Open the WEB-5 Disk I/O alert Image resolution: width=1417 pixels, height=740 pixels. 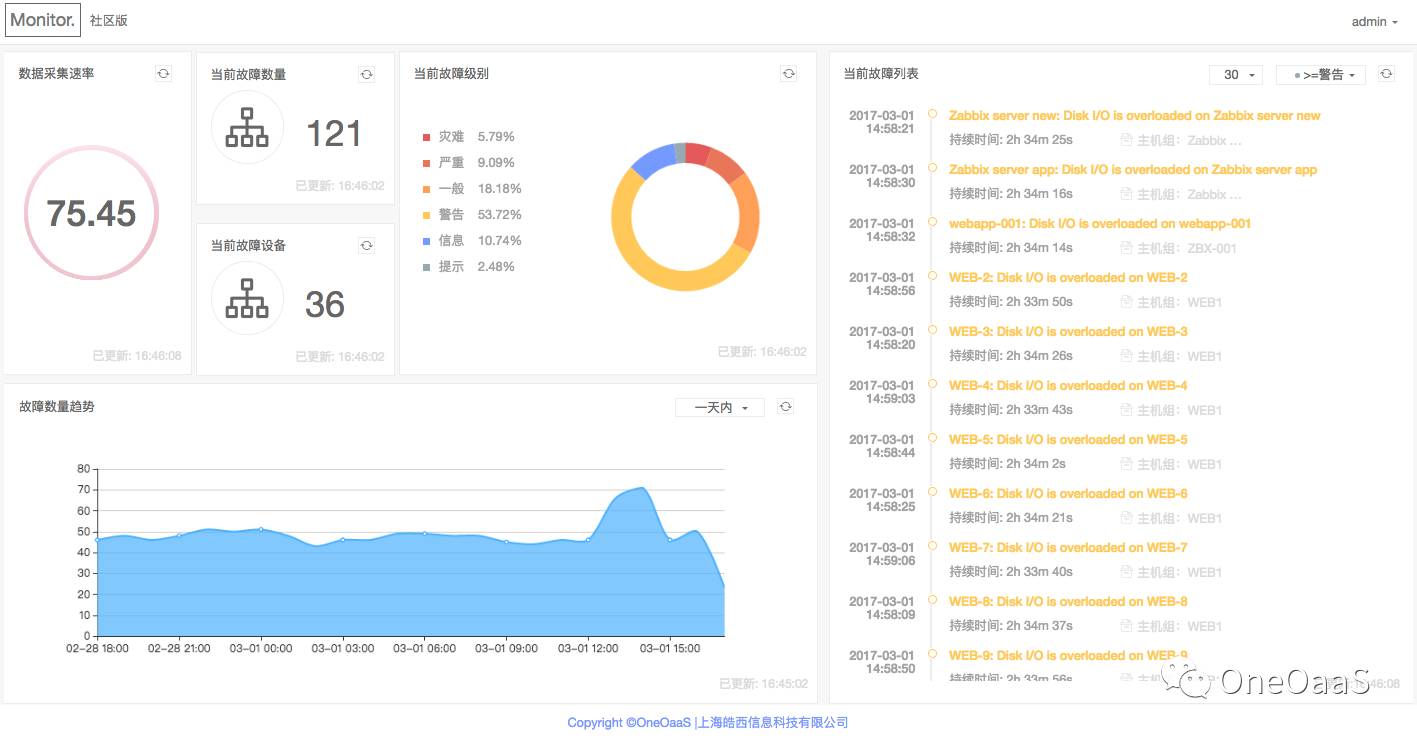coord(1068,440)
